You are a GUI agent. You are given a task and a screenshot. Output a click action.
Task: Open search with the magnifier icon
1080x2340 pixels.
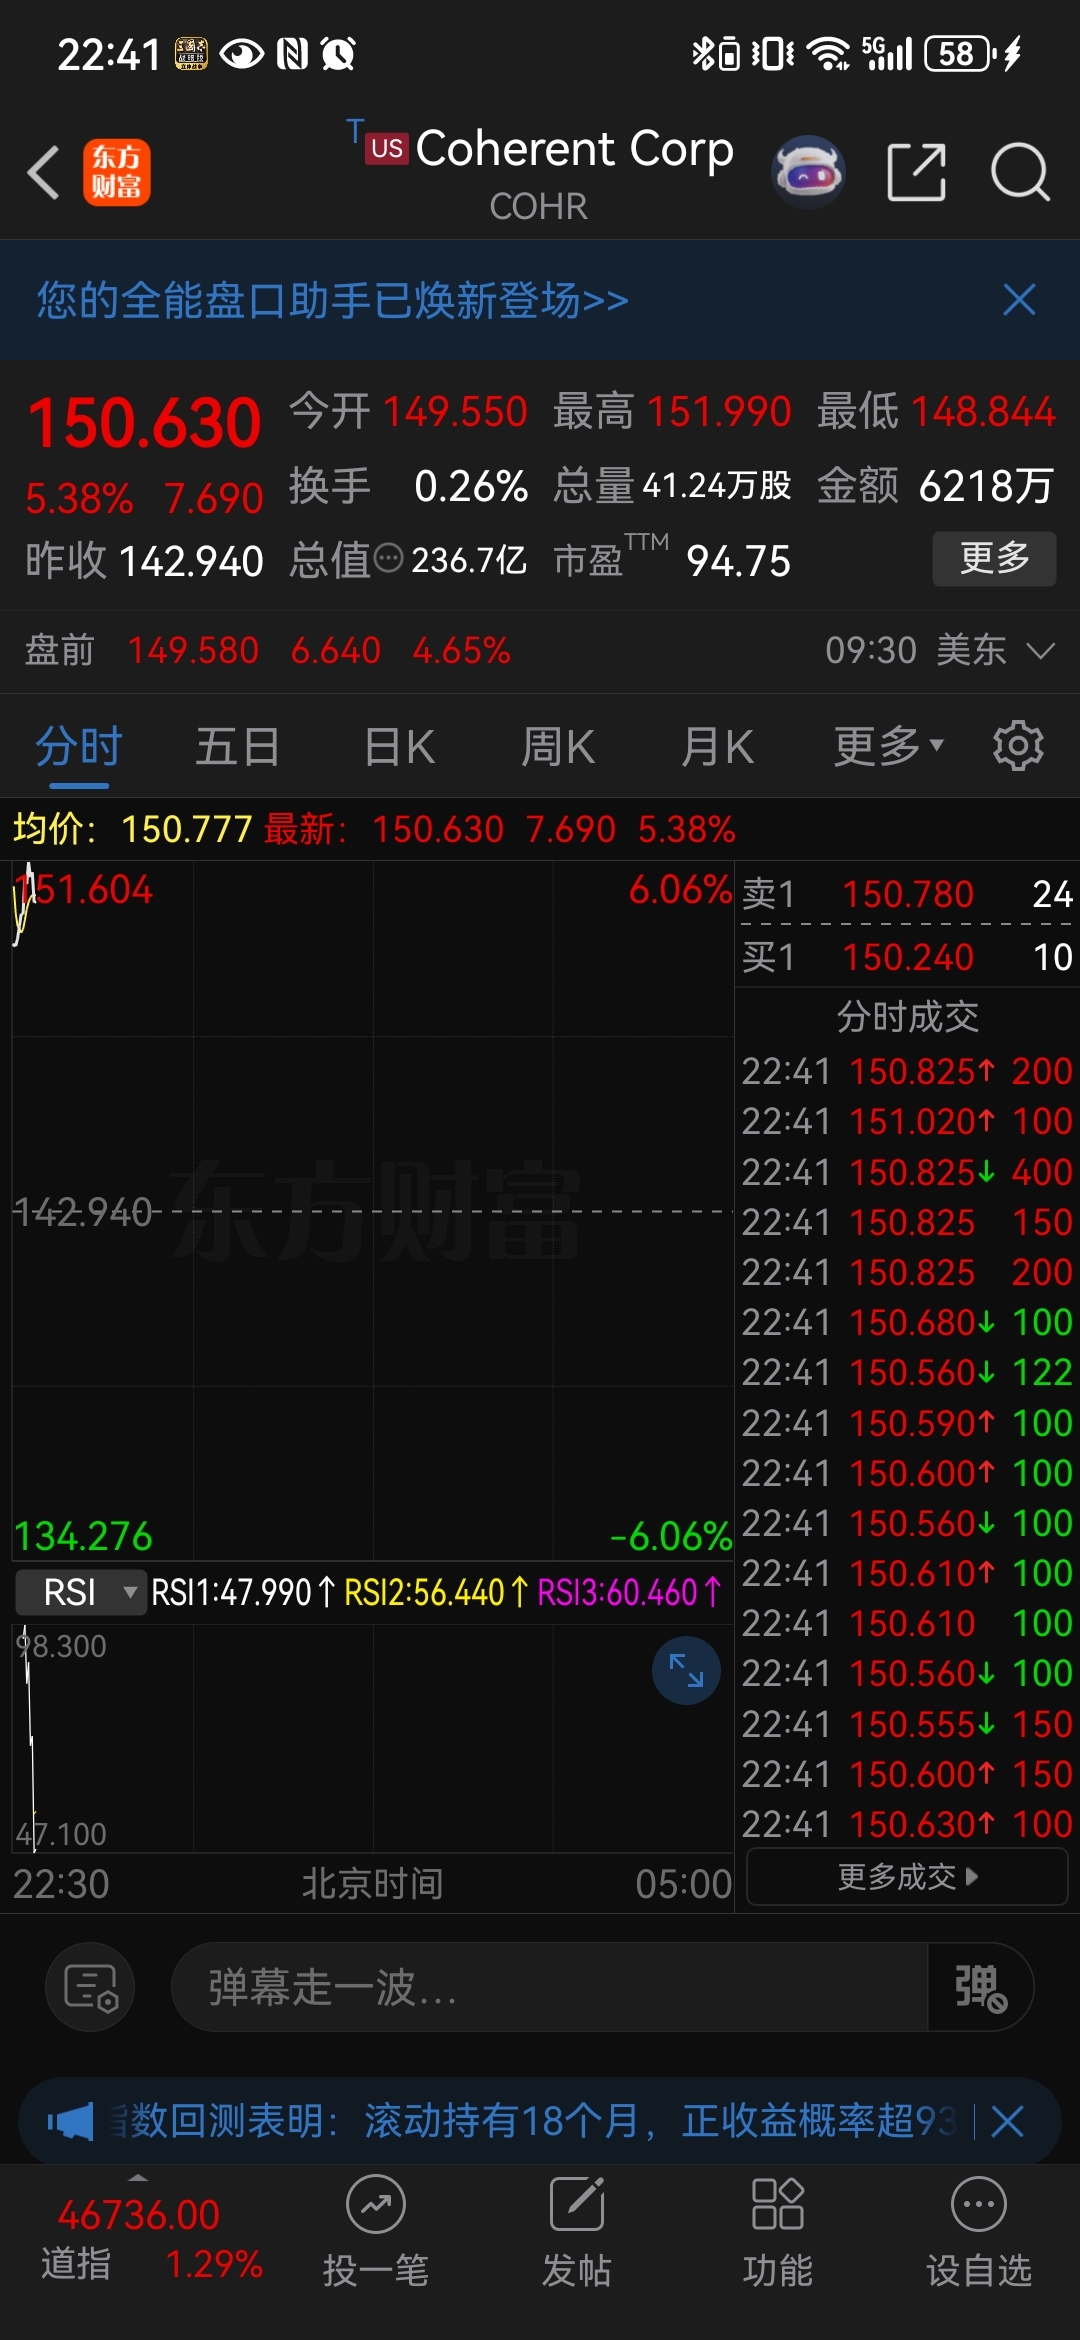pos(1019,172)
